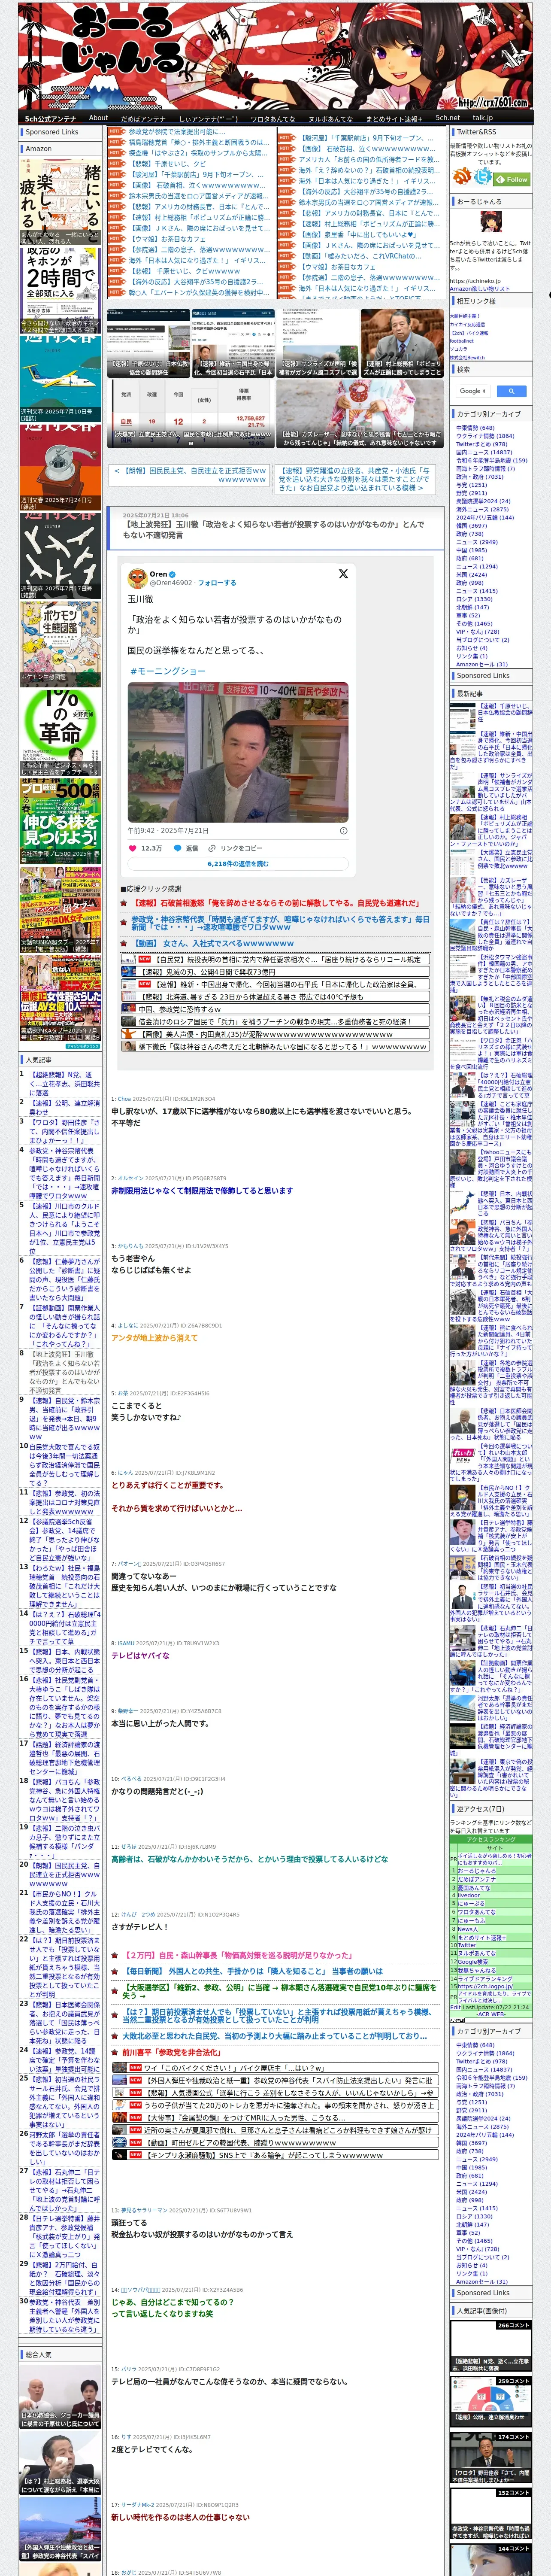551x2576 pixels.
Task: Open the ワロタあんてな nav item
Action: 273,118
